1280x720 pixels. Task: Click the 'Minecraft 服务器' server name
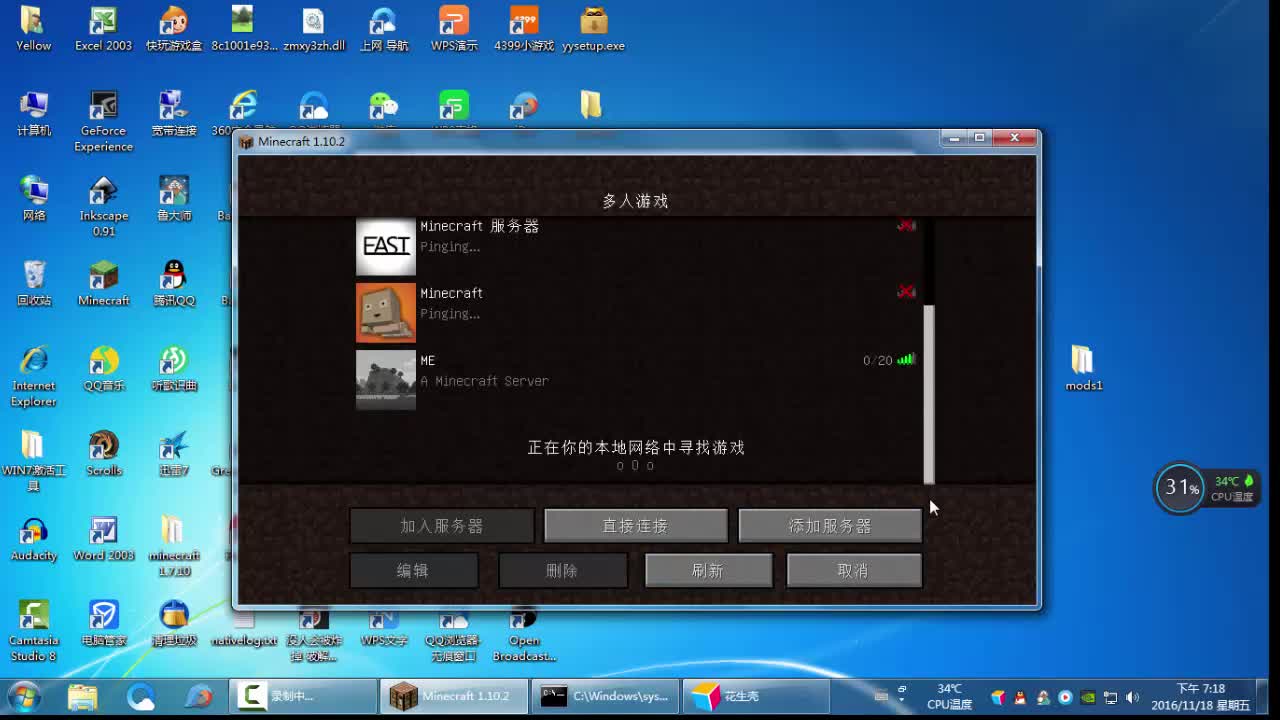pos(479,227)
